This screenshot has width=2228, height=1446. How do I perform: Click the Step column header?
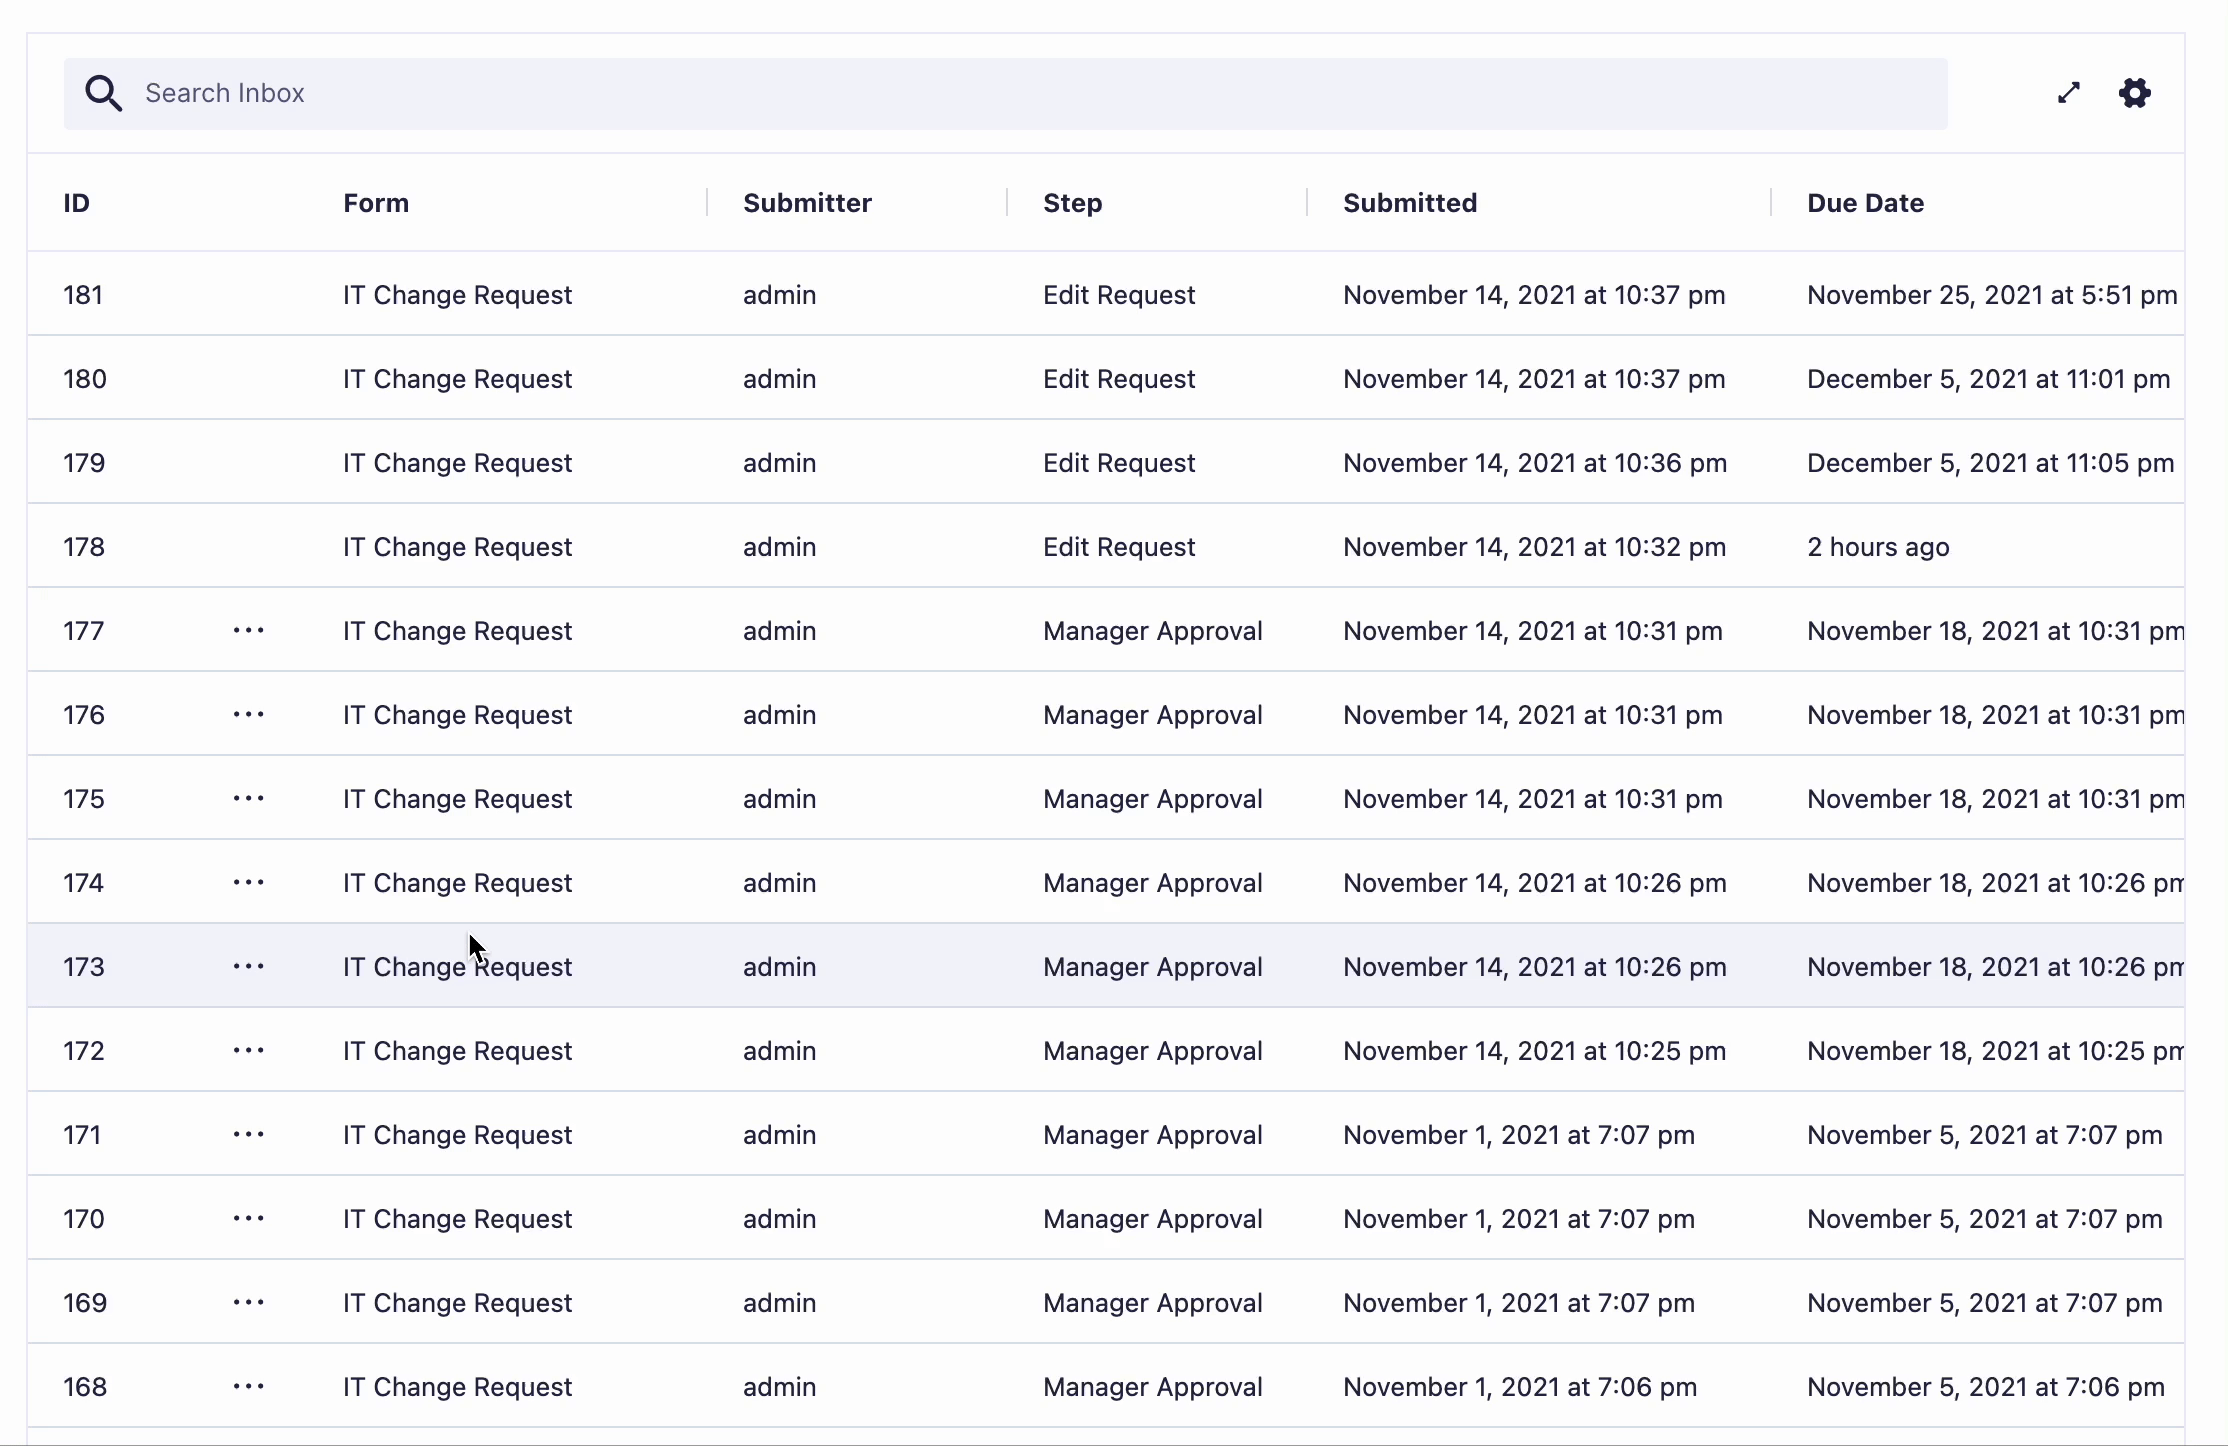point(1072,203)
